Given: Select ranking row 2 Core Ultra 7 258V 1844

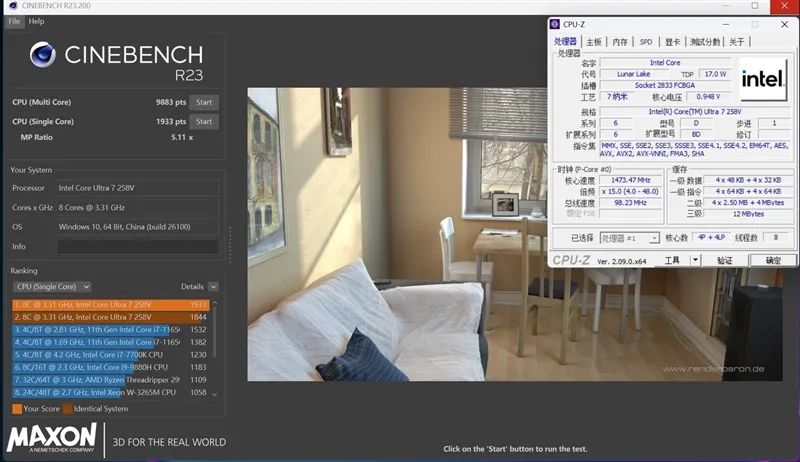Looking at the screenshot, I should tap(111, 317).
